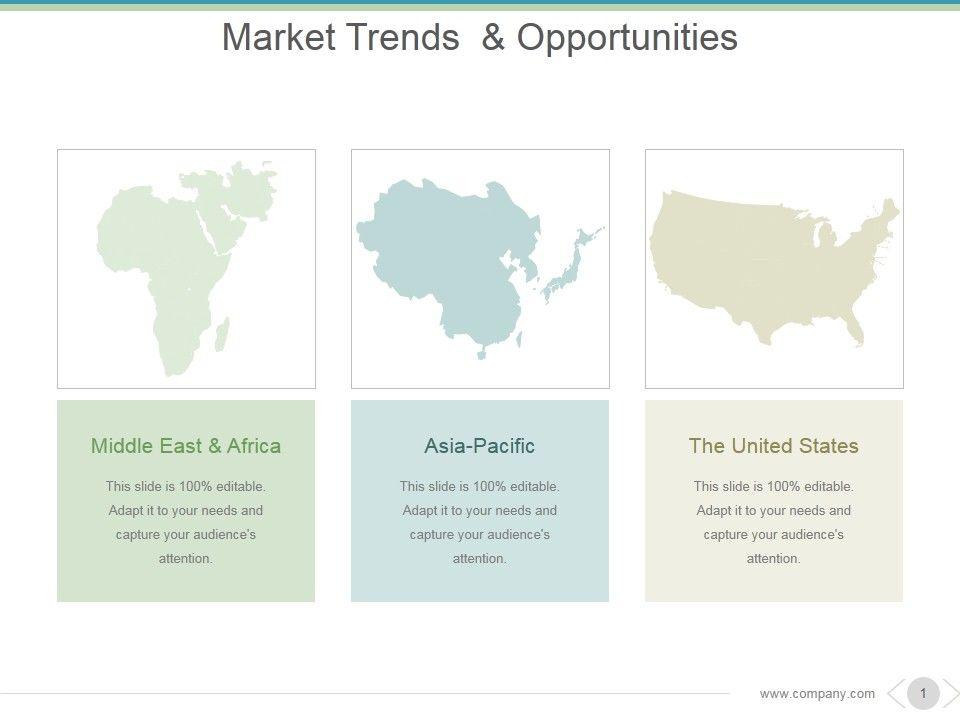Click The United States heading

point(774,446)
